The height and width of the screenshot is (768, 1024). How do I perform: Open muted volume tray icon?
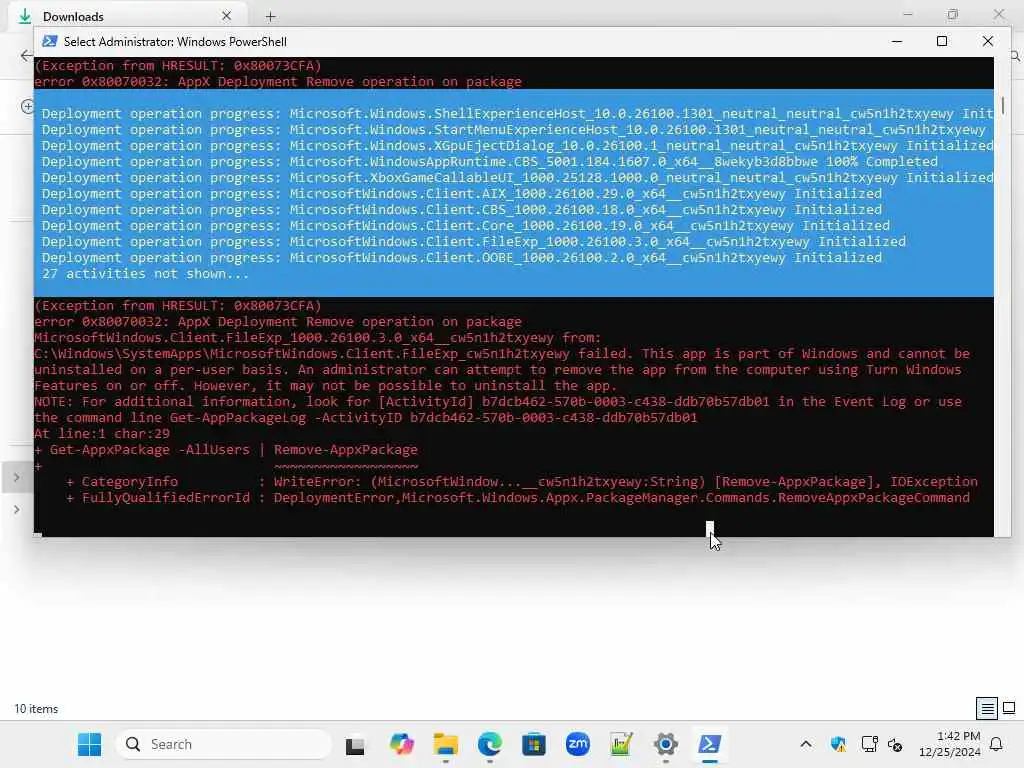pyautogui.click(x=895, y=744)
